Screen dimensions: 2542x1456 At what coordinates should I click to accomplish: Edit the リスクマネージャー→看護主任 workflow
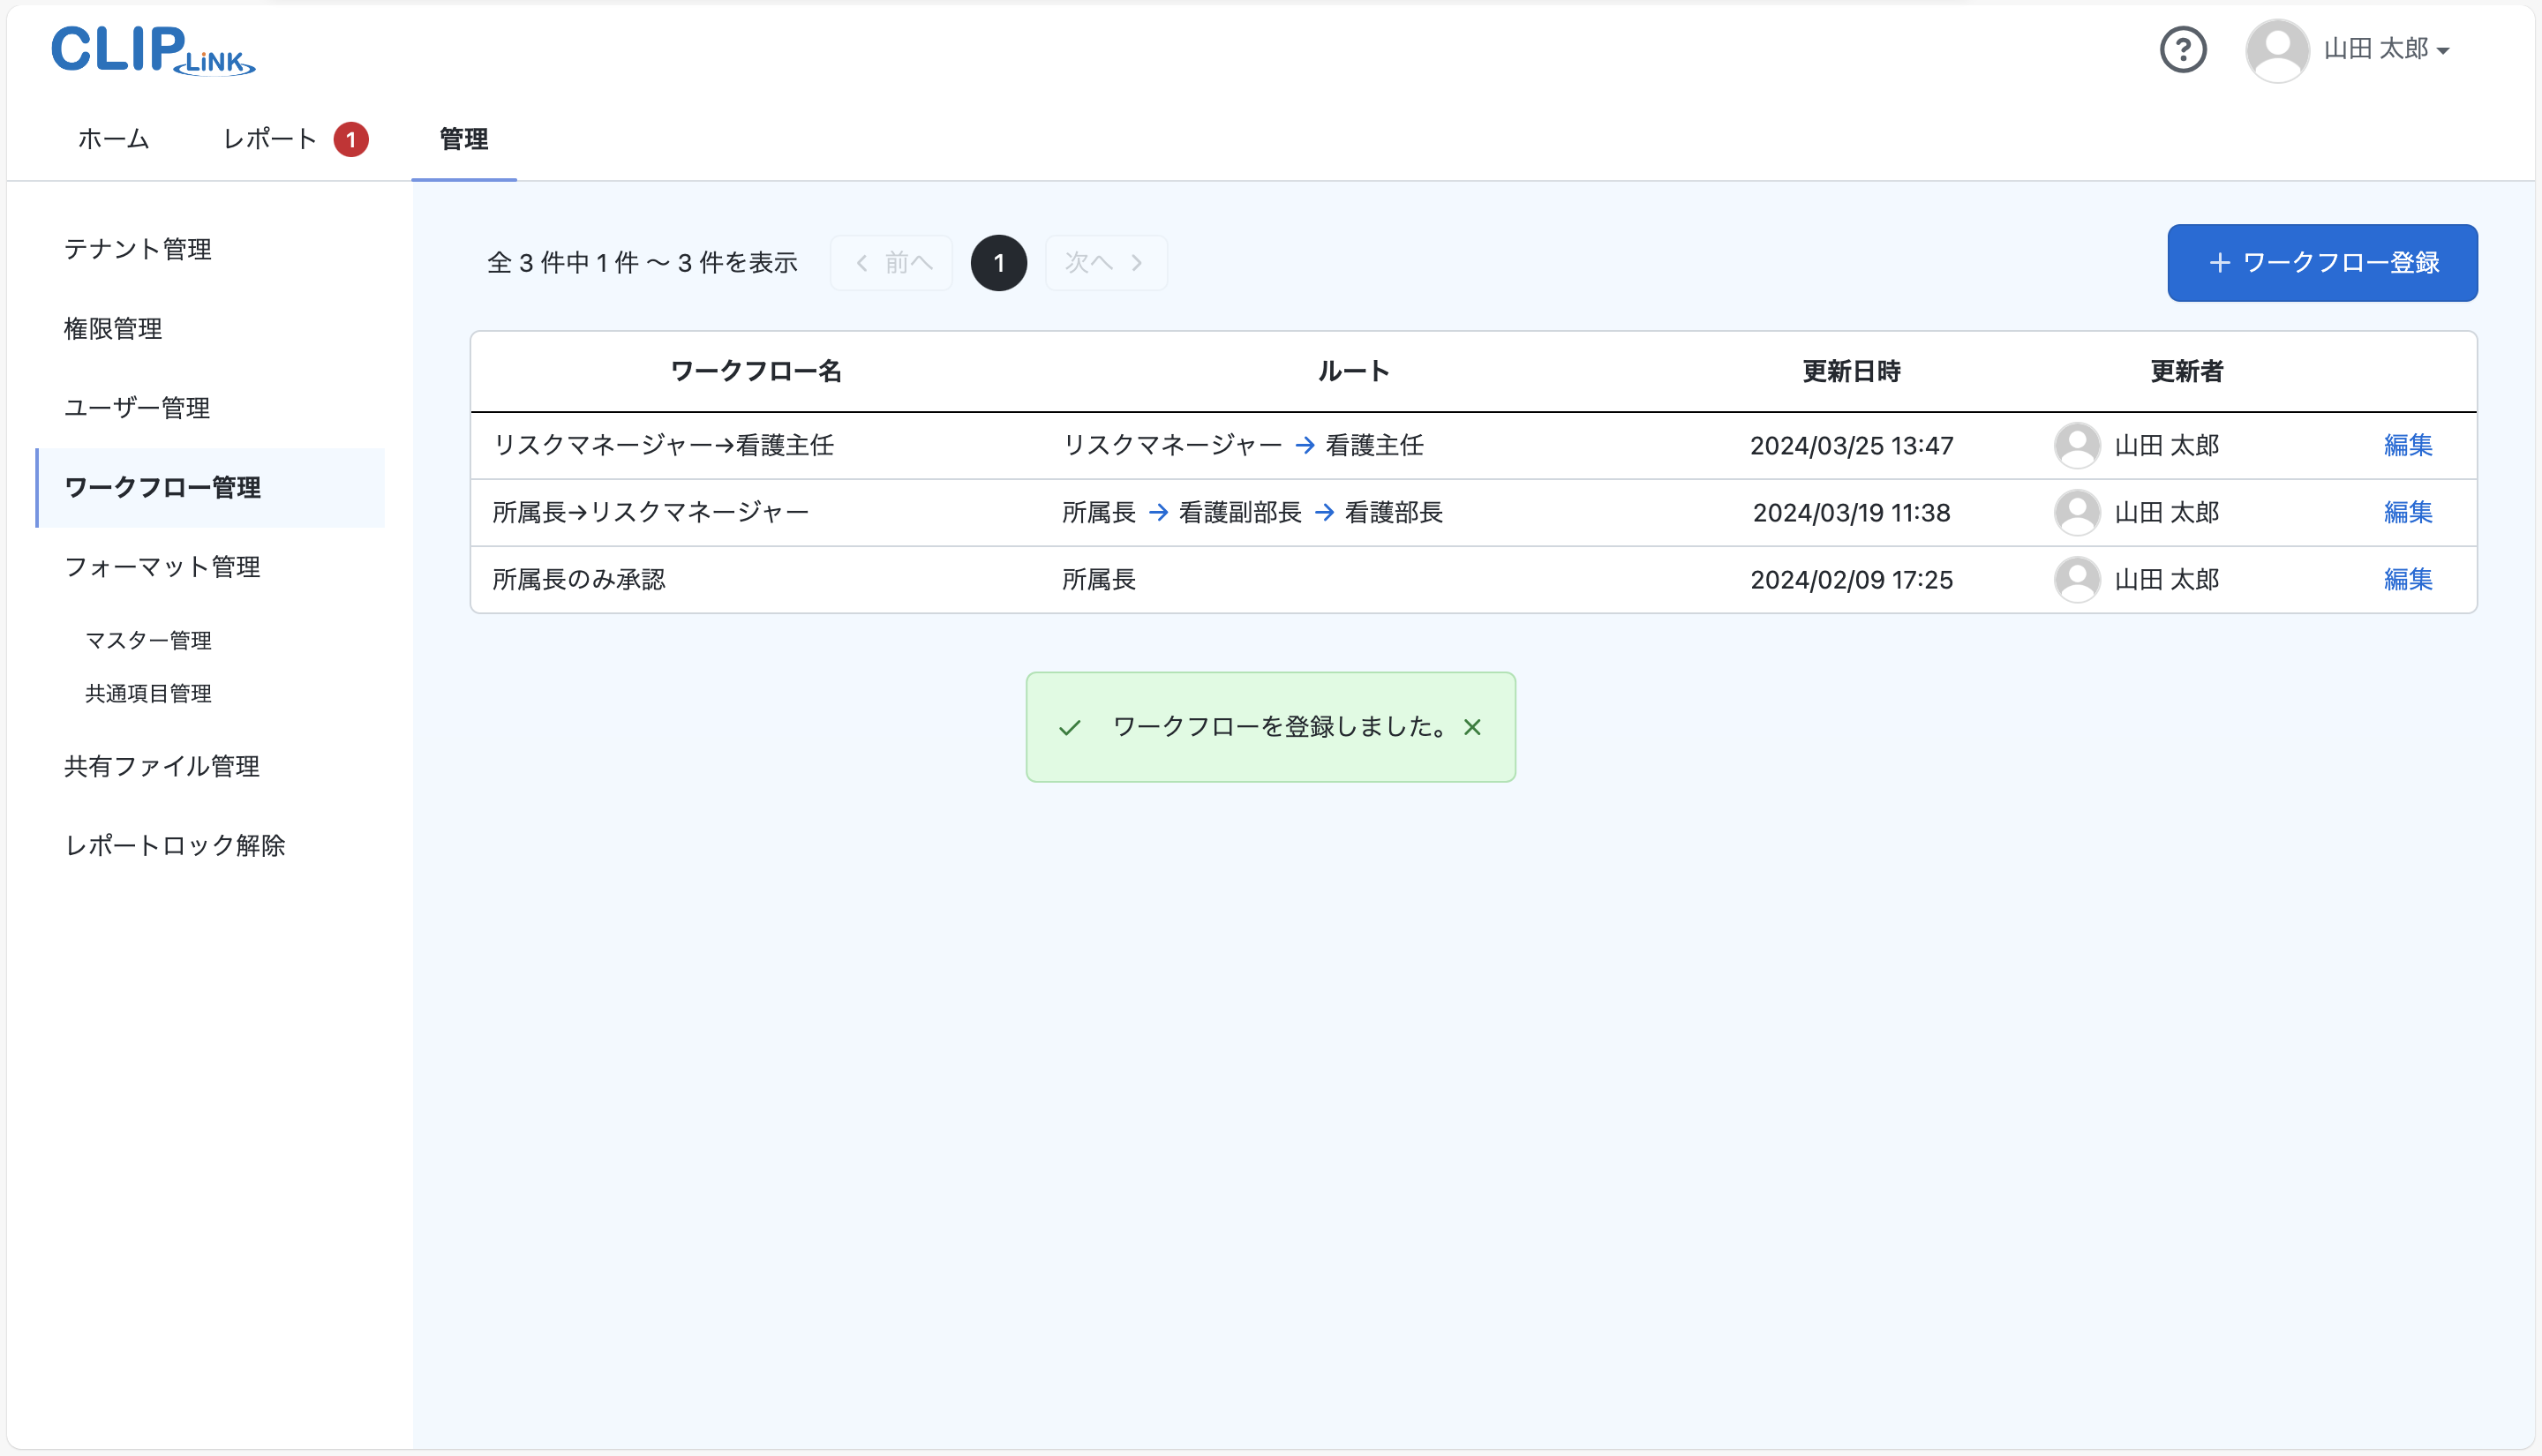coord(2408,446)
